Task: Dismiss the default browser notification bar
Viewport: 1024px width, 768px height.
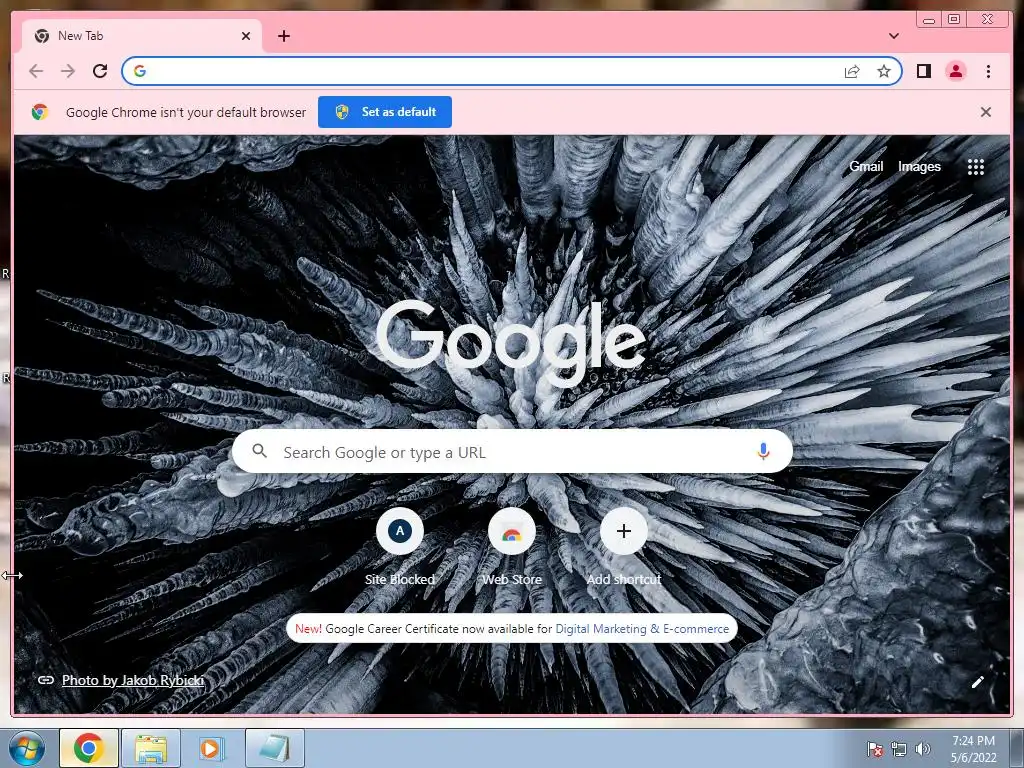Action: tap(985, 112)
